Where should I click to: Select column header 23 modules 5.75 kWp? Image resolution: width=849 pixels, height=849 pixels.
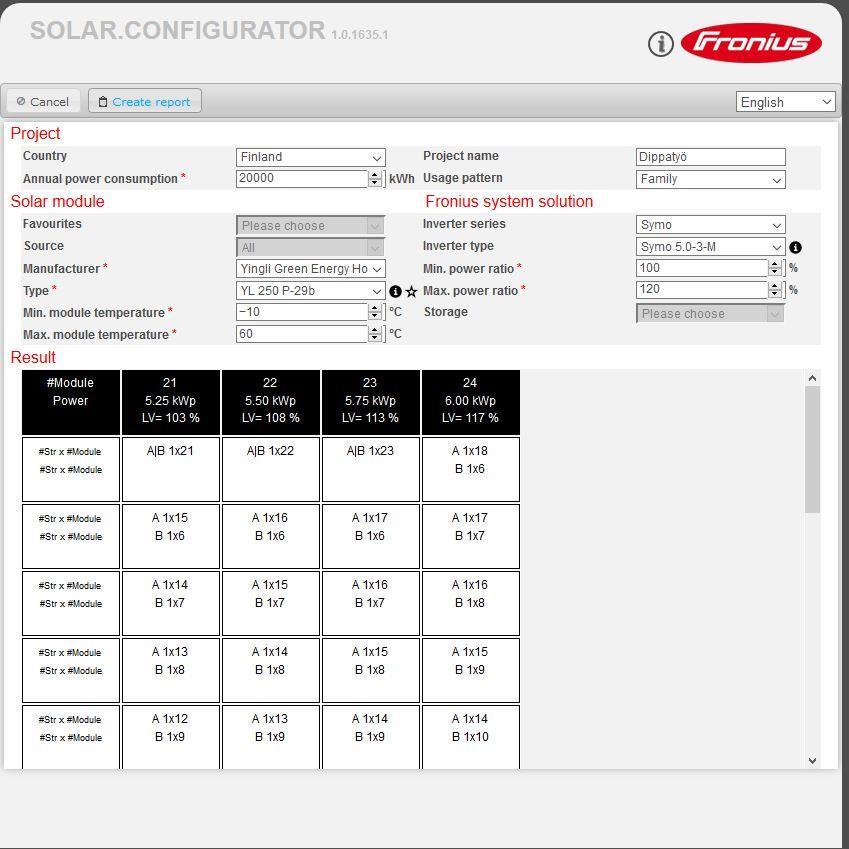pyautogui.click(x=371, y=402)
